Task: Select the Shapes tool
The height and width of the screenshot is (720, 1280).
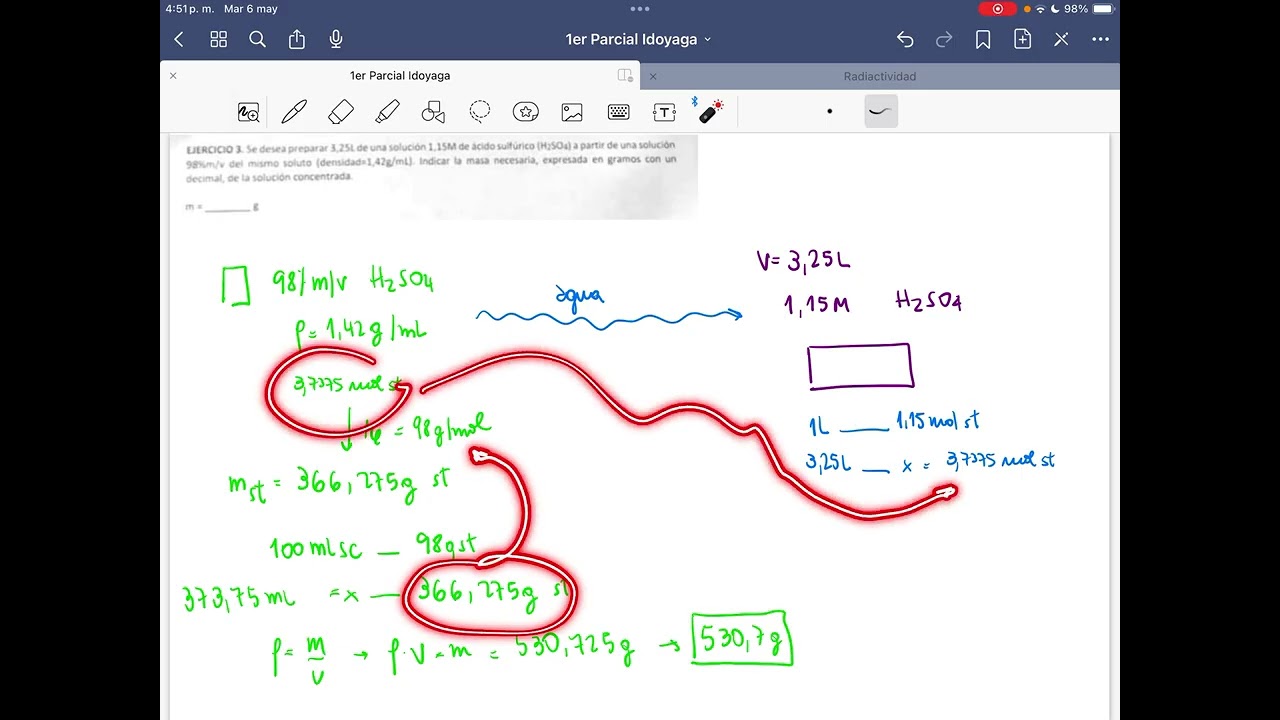Action: click(x=433, y=112)
